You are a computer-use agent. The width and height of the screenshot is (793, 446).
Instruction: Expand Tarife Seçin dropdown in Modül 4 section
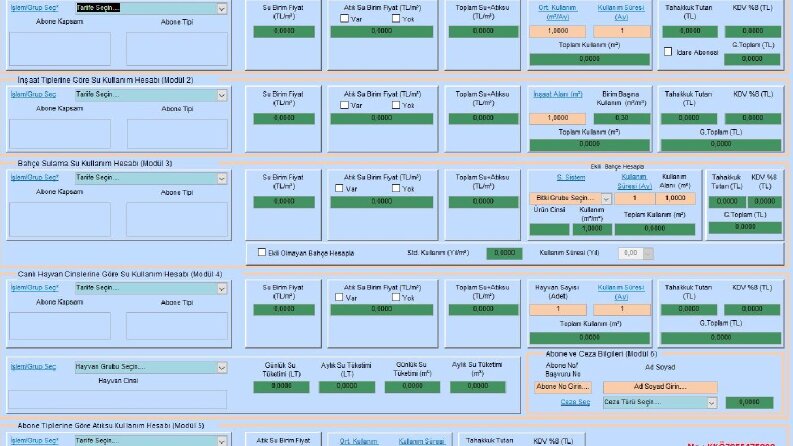tap(222, 288)
